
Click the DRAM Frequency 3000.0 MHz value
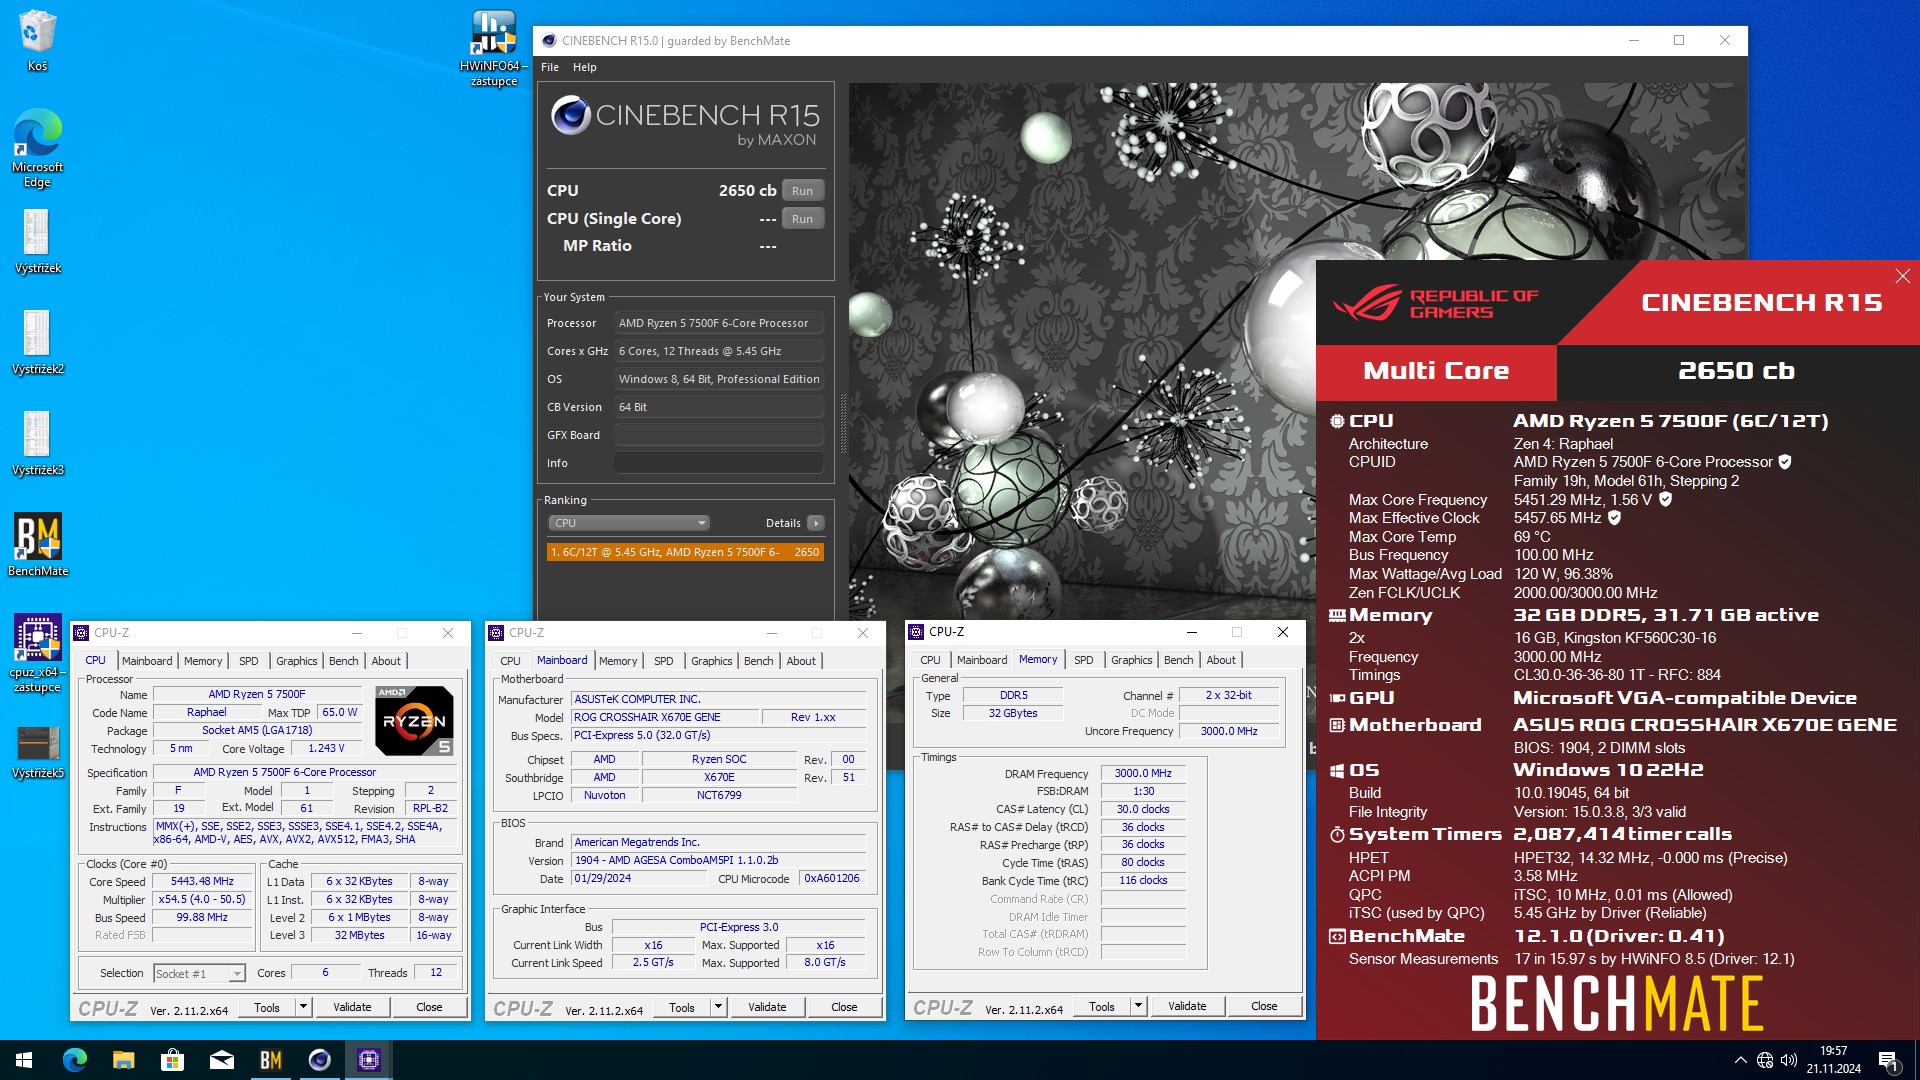click(1143, 773)
